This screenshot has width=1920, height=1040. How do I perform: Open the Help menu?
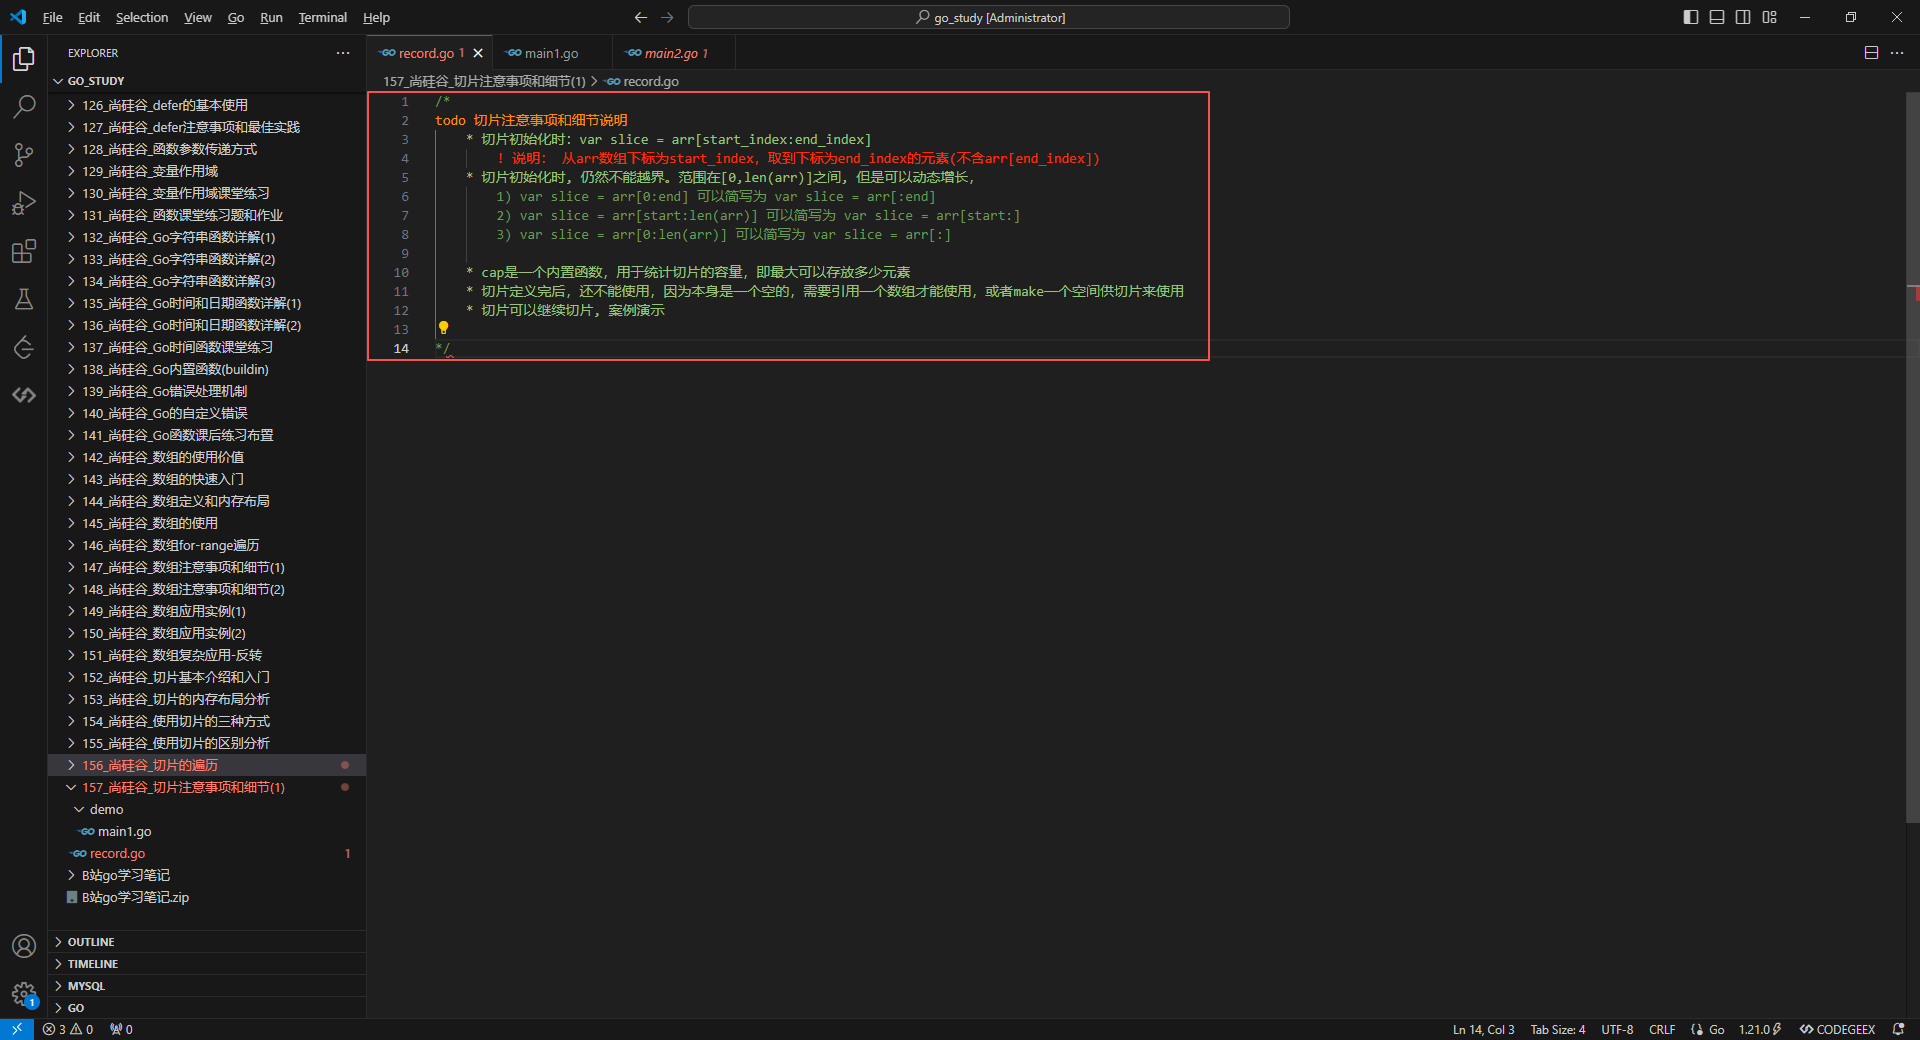[x=376, y=17]
